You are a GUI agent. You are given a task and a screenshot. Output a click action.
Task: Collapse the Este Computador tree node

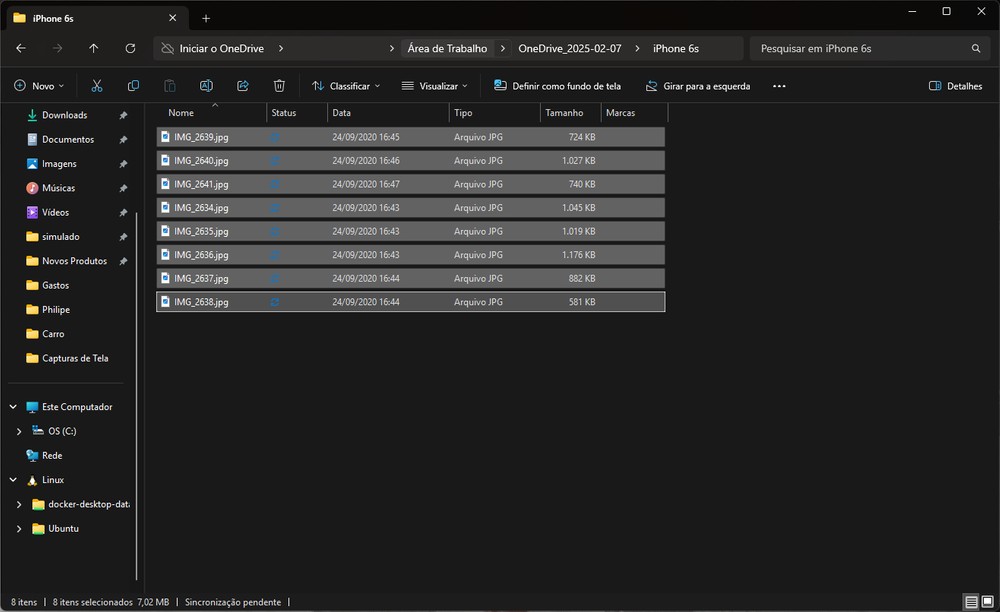pyautogui.click(x=13, y=407)
